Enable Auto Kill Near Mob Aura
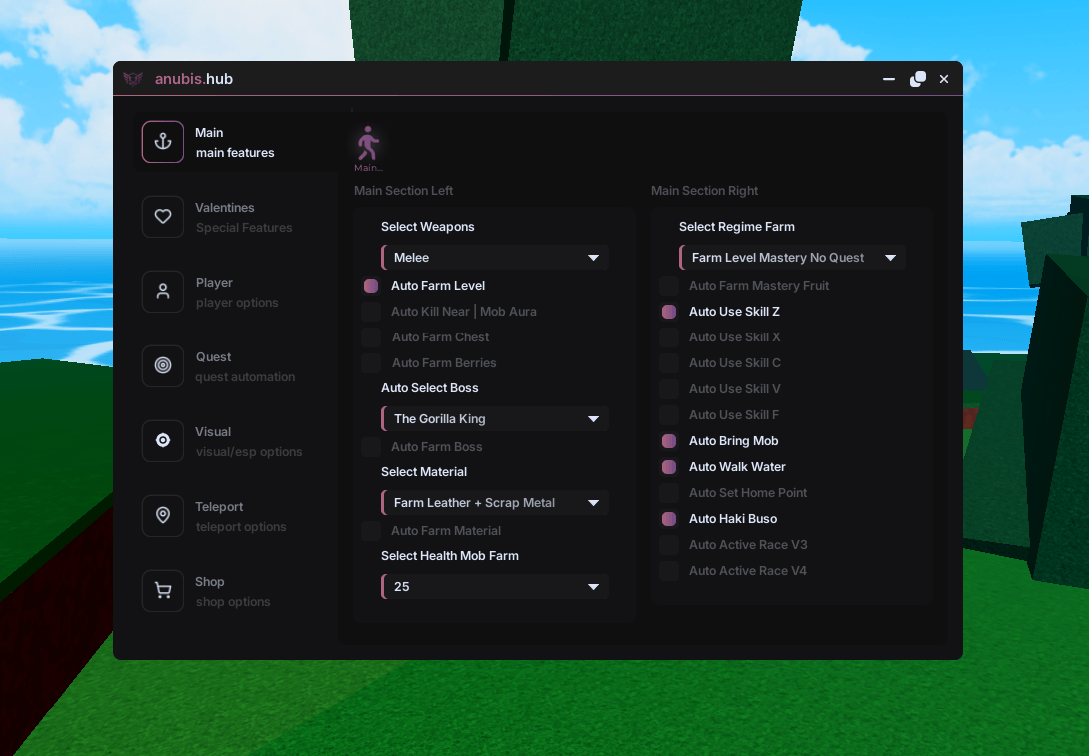The height and width of the screenshot is (756, 1089). [371, 312]
